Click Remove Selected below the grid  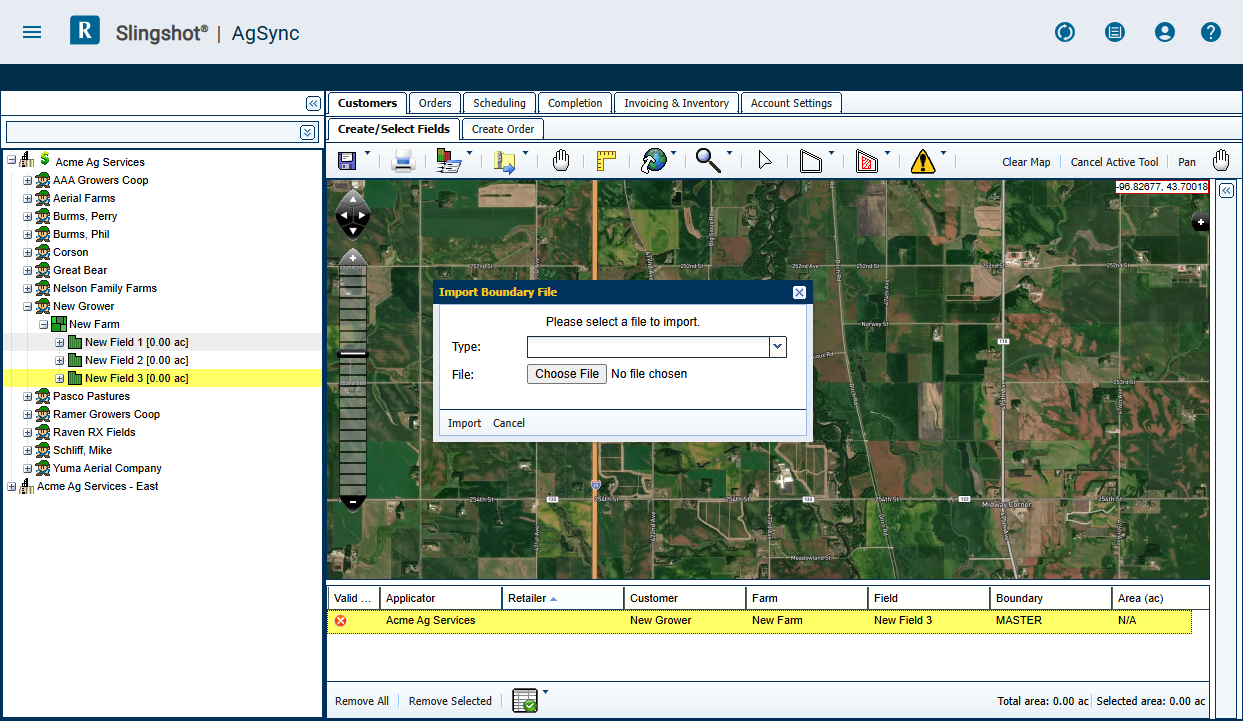(x=450, y=701)
